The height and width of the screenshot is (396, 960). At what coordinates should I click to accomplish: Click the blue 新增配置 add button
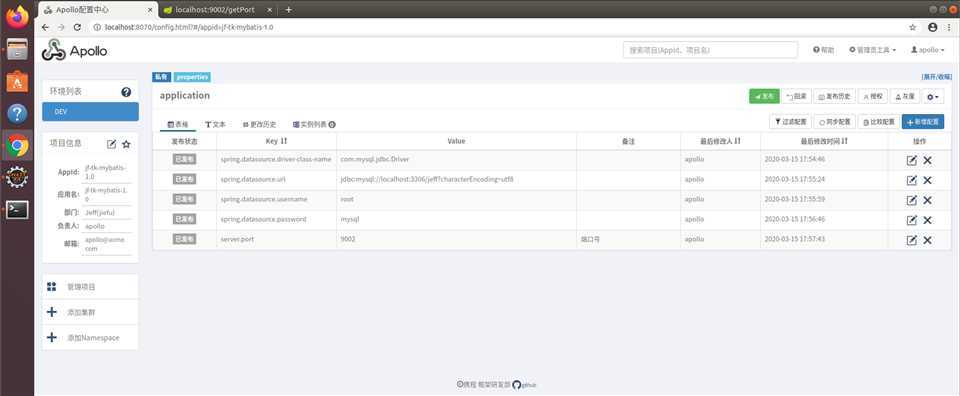(x=923, y=122)
